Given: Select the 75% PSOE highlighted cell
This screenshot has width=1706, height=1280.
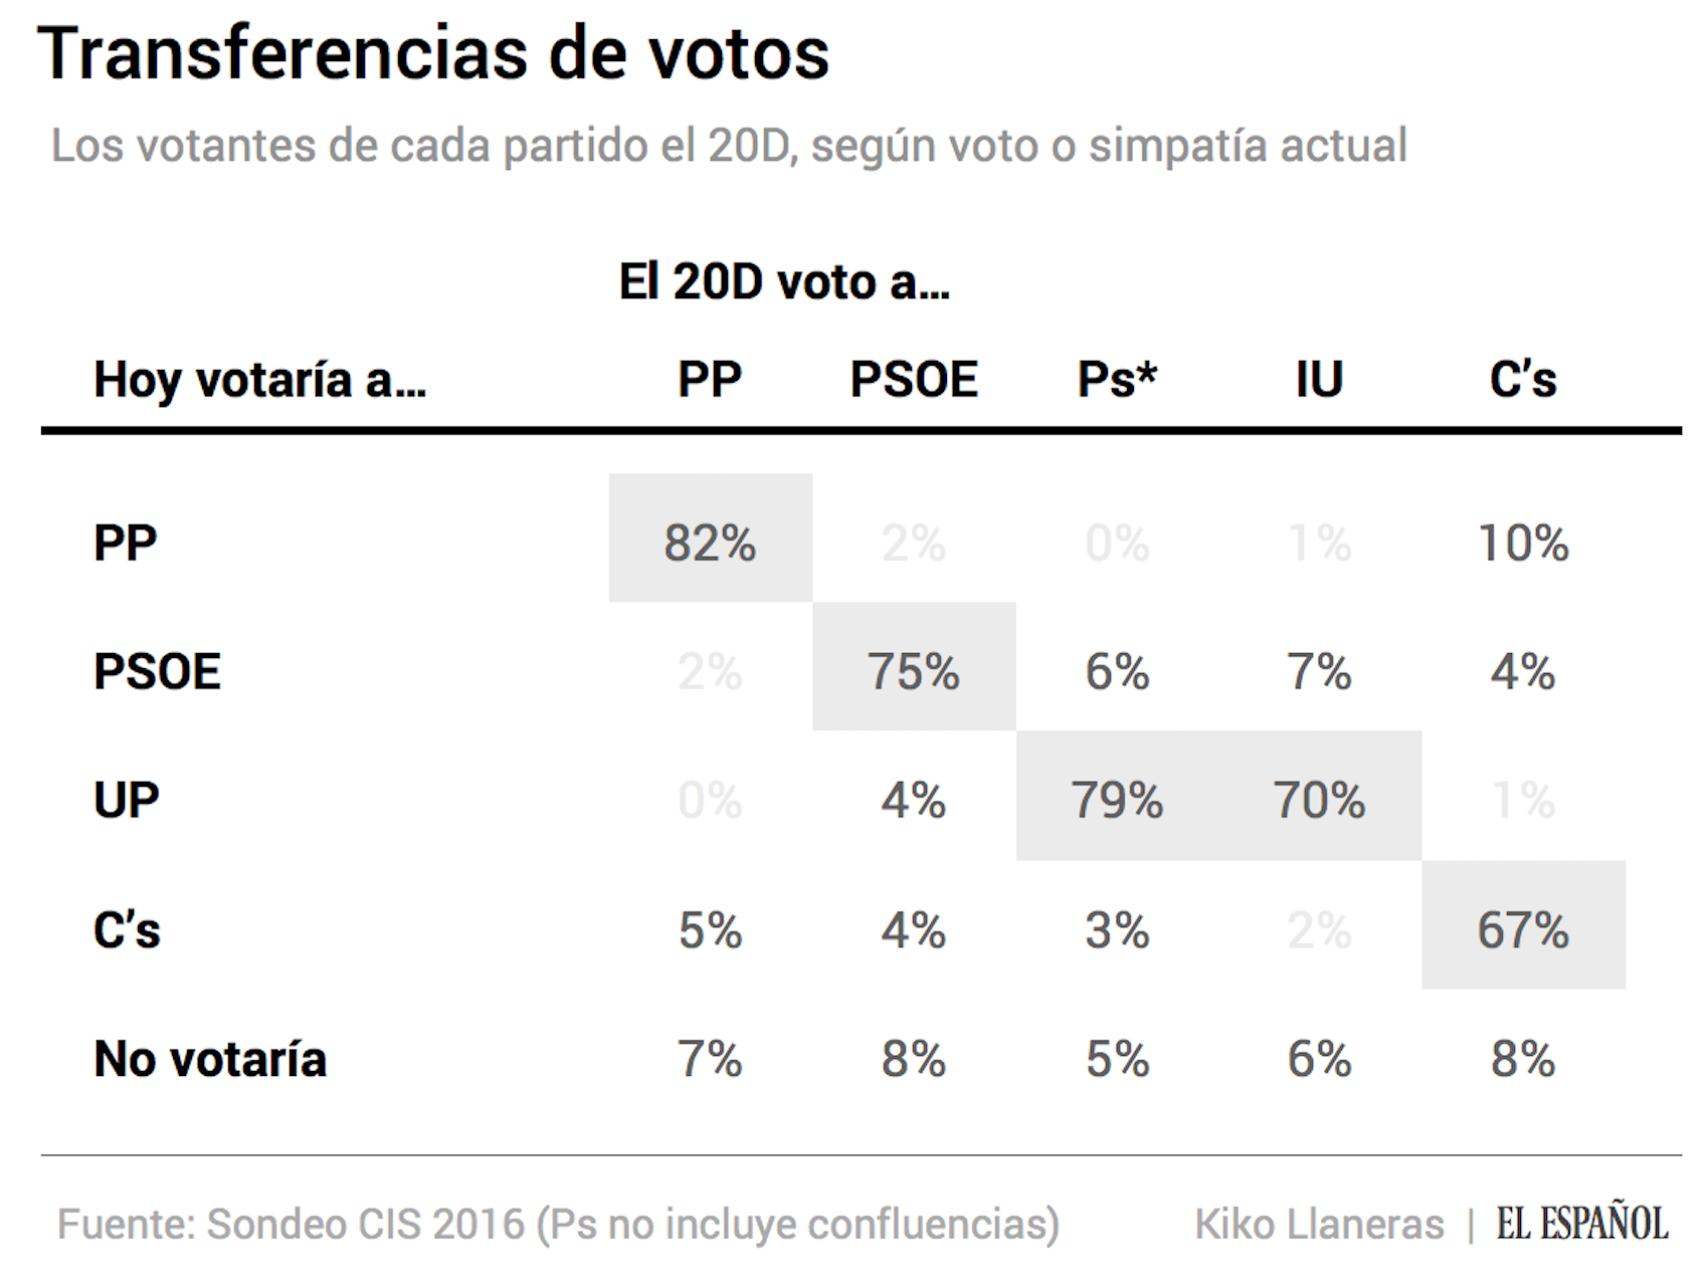Looking at the screenshot, I should pyautogui.click(x=914, y=667).
